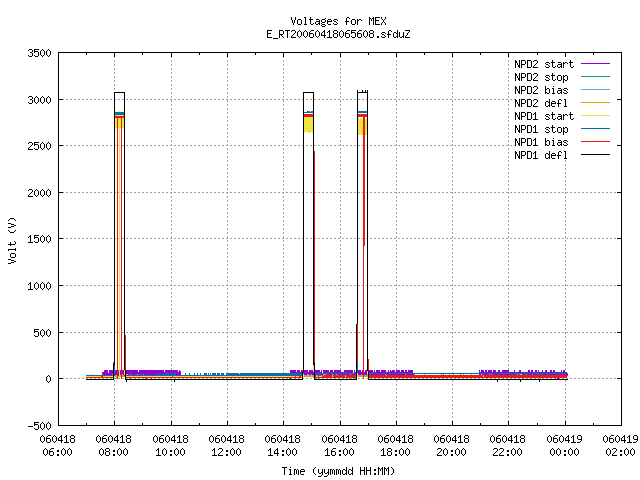Viewport: 640px width, 480px height.
Task: Click the 060418 18:00 x-axis tick label
Action: [395, 446]
